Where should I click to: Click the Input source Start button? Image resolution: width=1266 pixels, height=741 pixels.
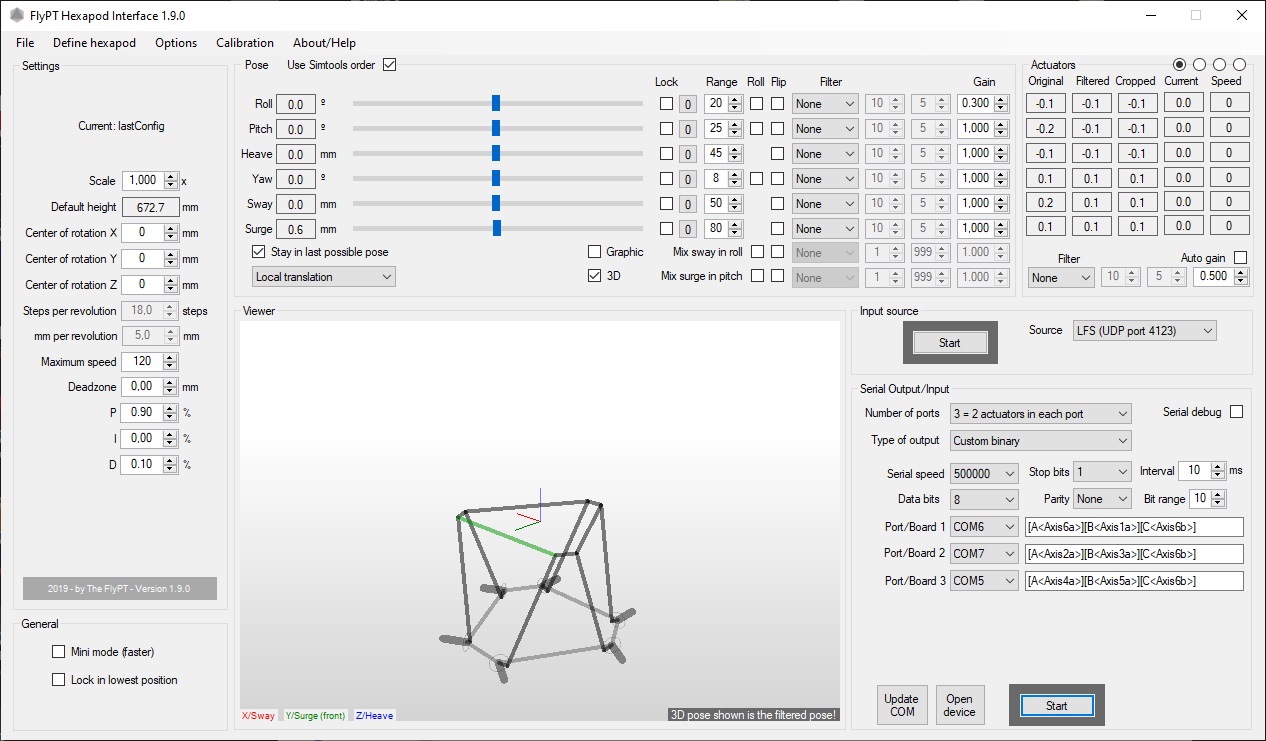click(x=949, y=343)
